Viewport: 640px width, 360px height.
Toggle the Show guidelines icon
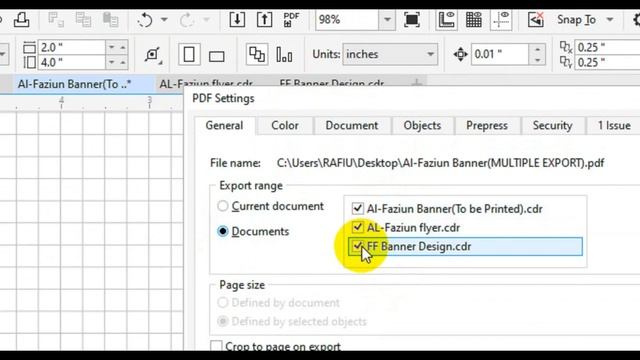pos(501,20)
